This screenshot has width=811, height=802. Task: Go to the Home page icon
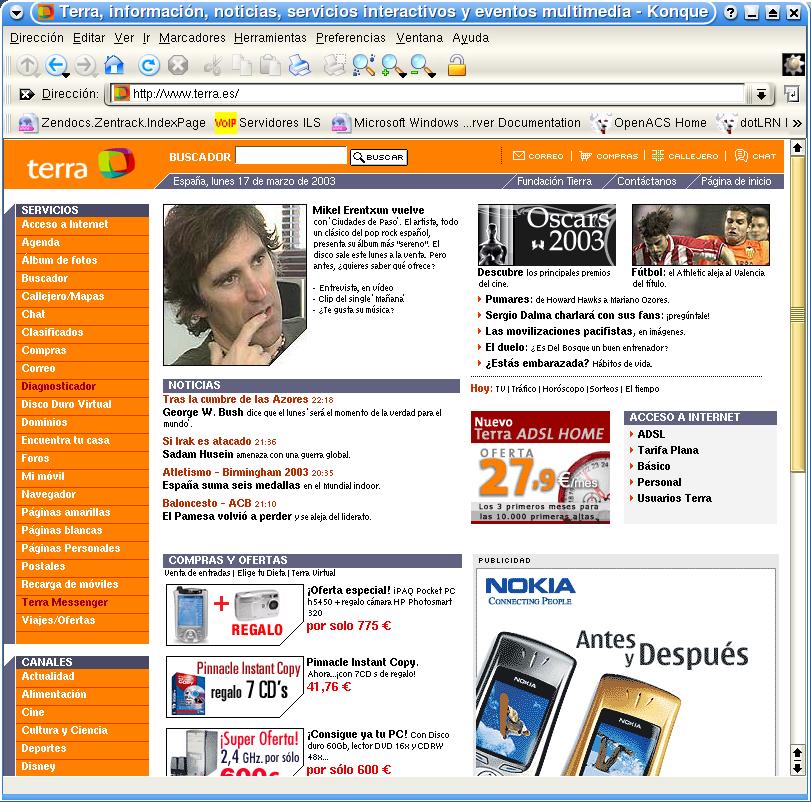click(114, 66)
